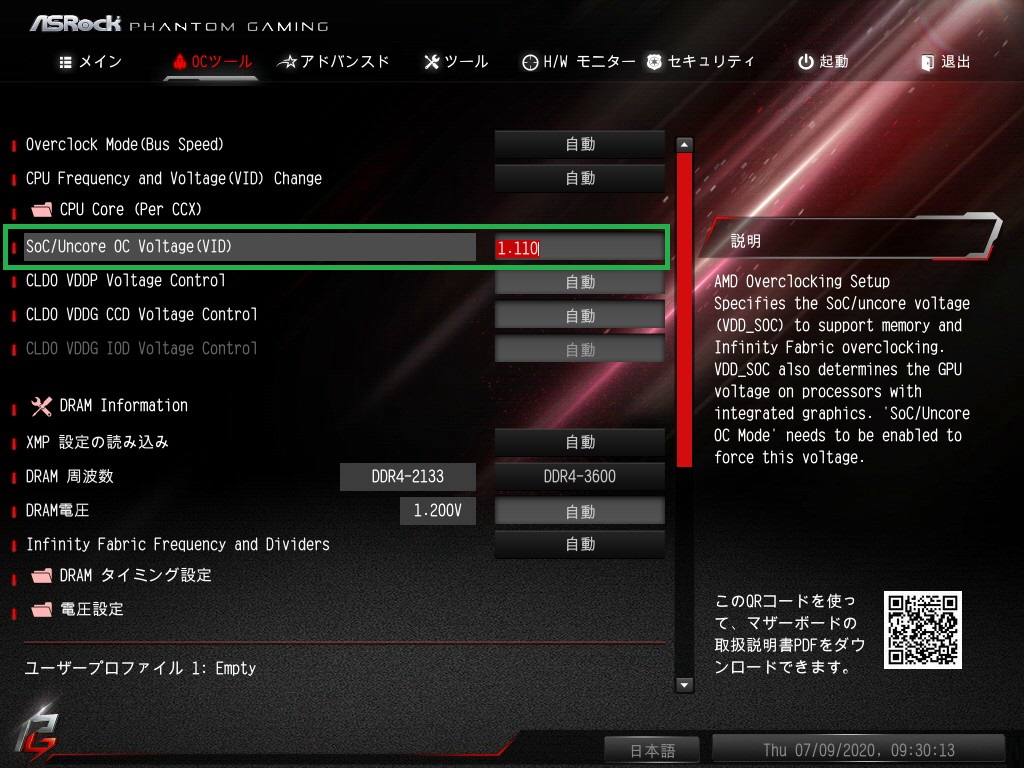Click the 日本語 language button
1024x768 pixels.
point(652,750)
